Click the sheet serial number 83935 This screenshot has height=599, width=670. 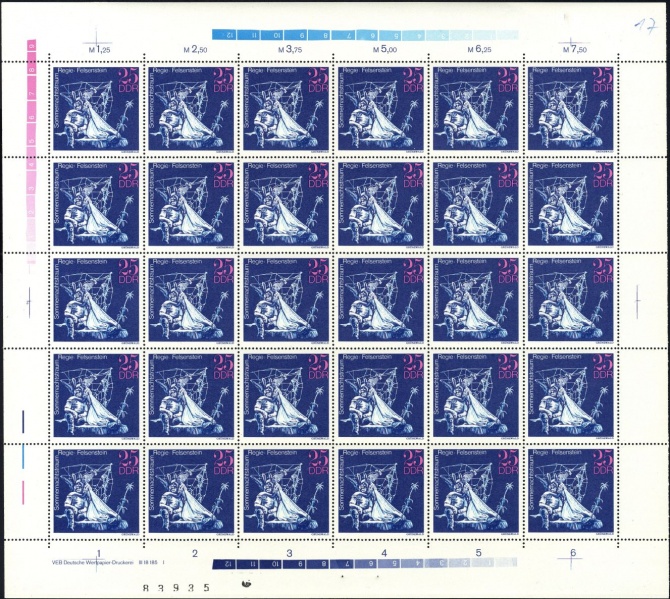coord(176,588)
